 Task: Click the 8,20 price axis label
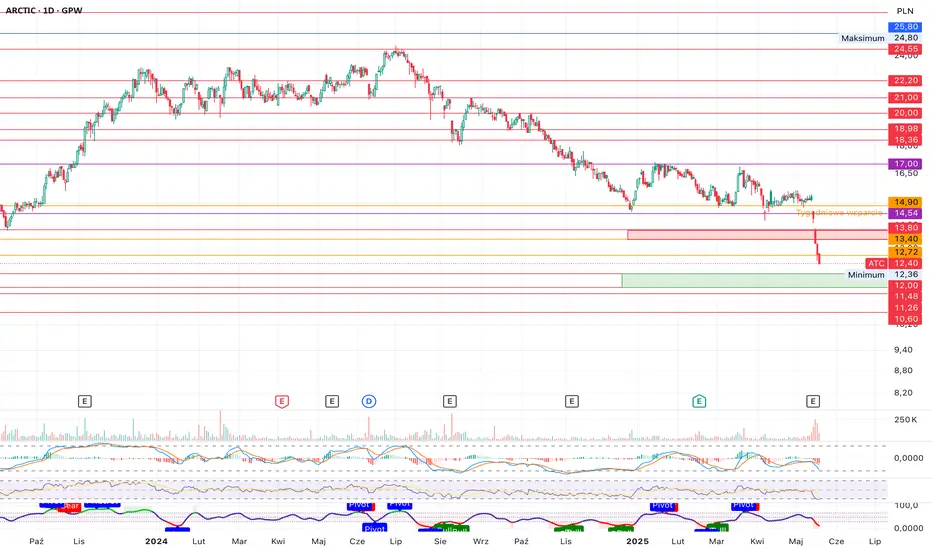click(903, 393)
